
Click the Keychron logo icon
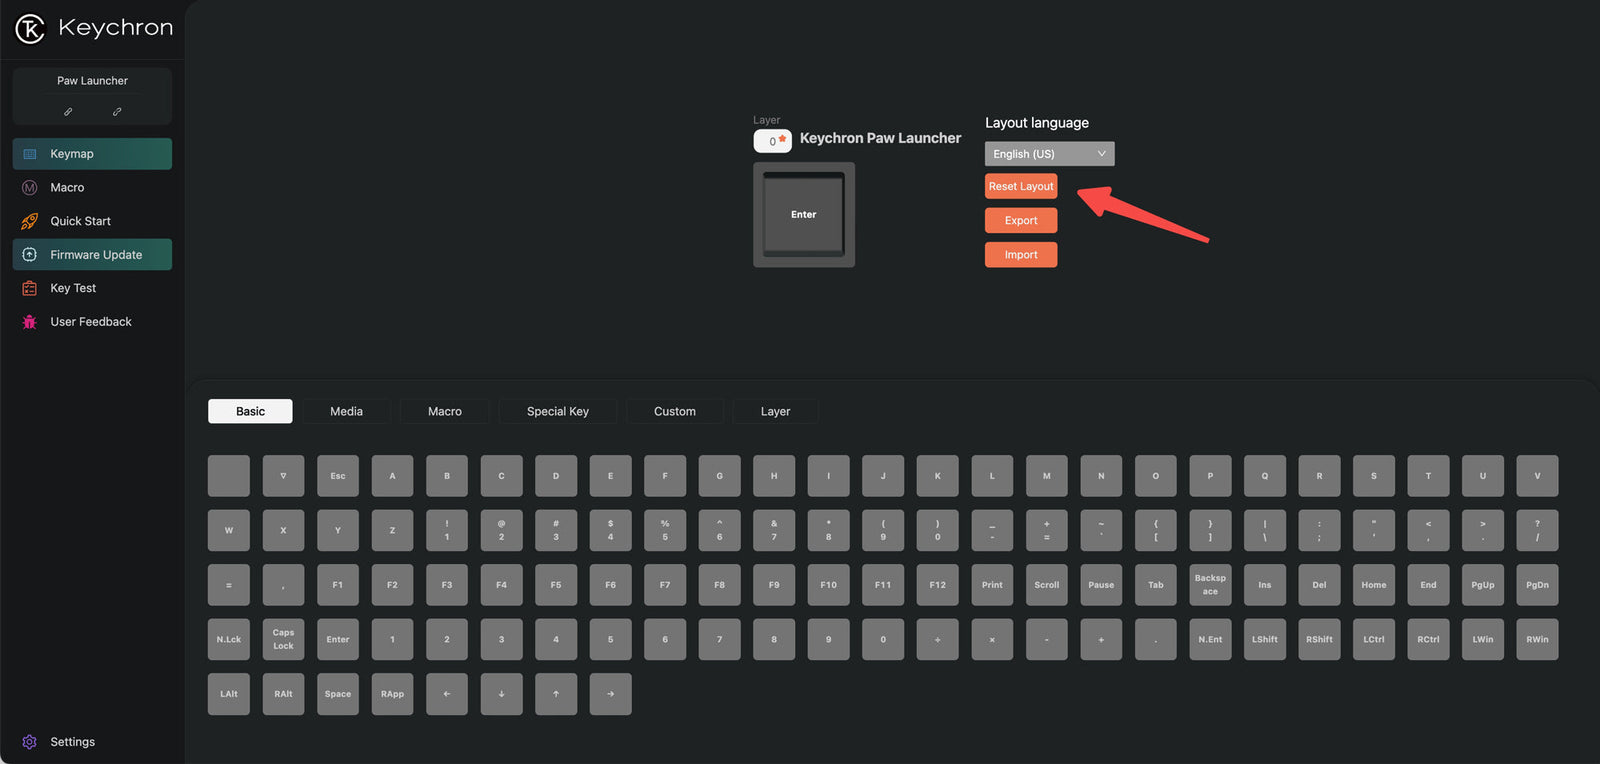[x=30, y=29]
